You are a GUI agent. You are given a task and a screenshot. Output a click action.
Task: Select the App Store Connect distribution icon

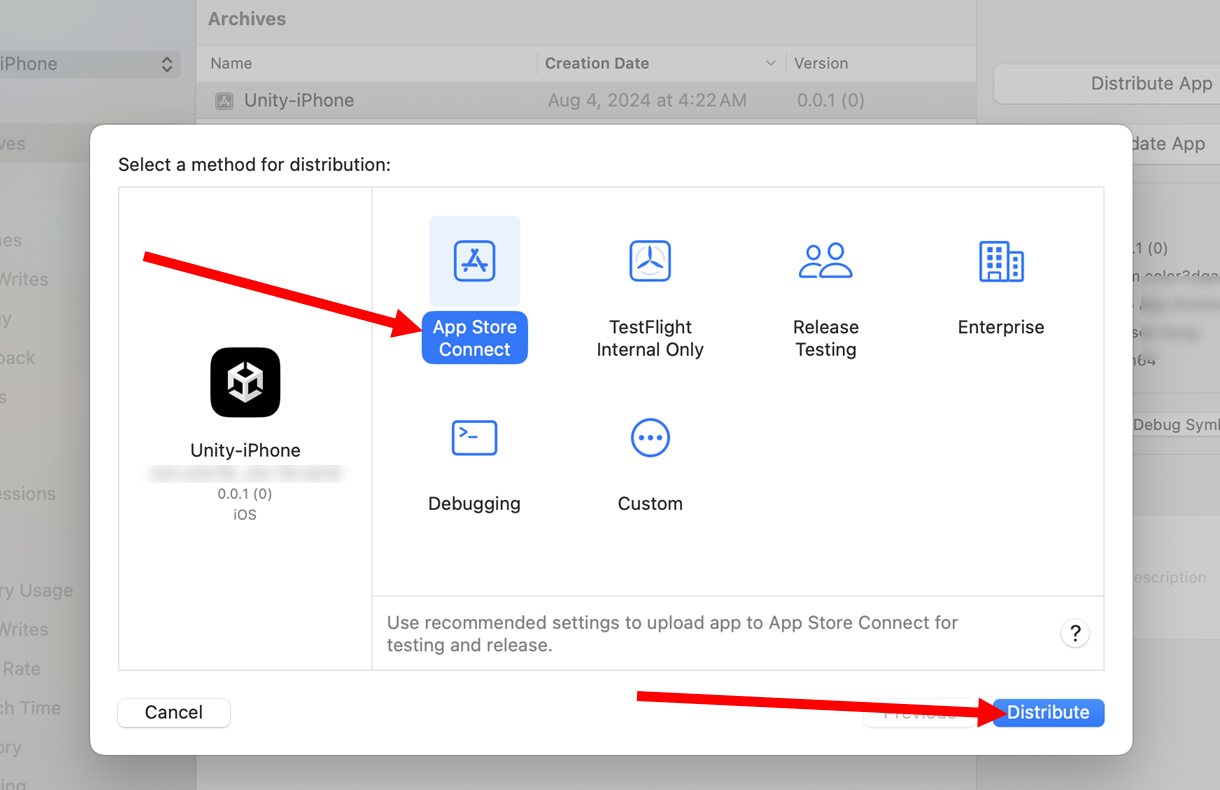pyautogui.click(x=474, y=261)
